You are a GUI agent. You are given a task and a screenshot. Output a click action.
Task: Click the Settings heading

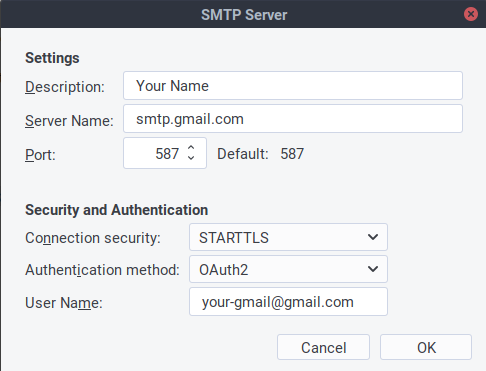(52, 58)
